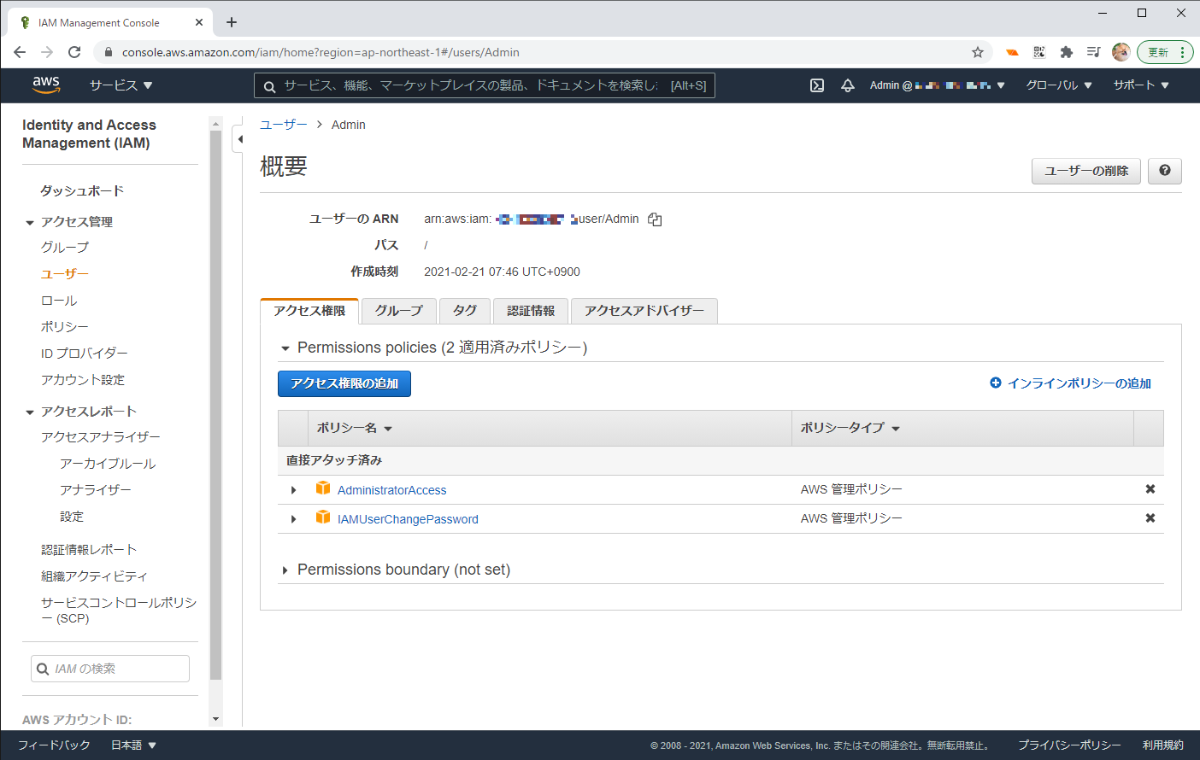Screen dimensions: 1200x760
Task: Open ロール in the sidebar
Action: (59, 300)
